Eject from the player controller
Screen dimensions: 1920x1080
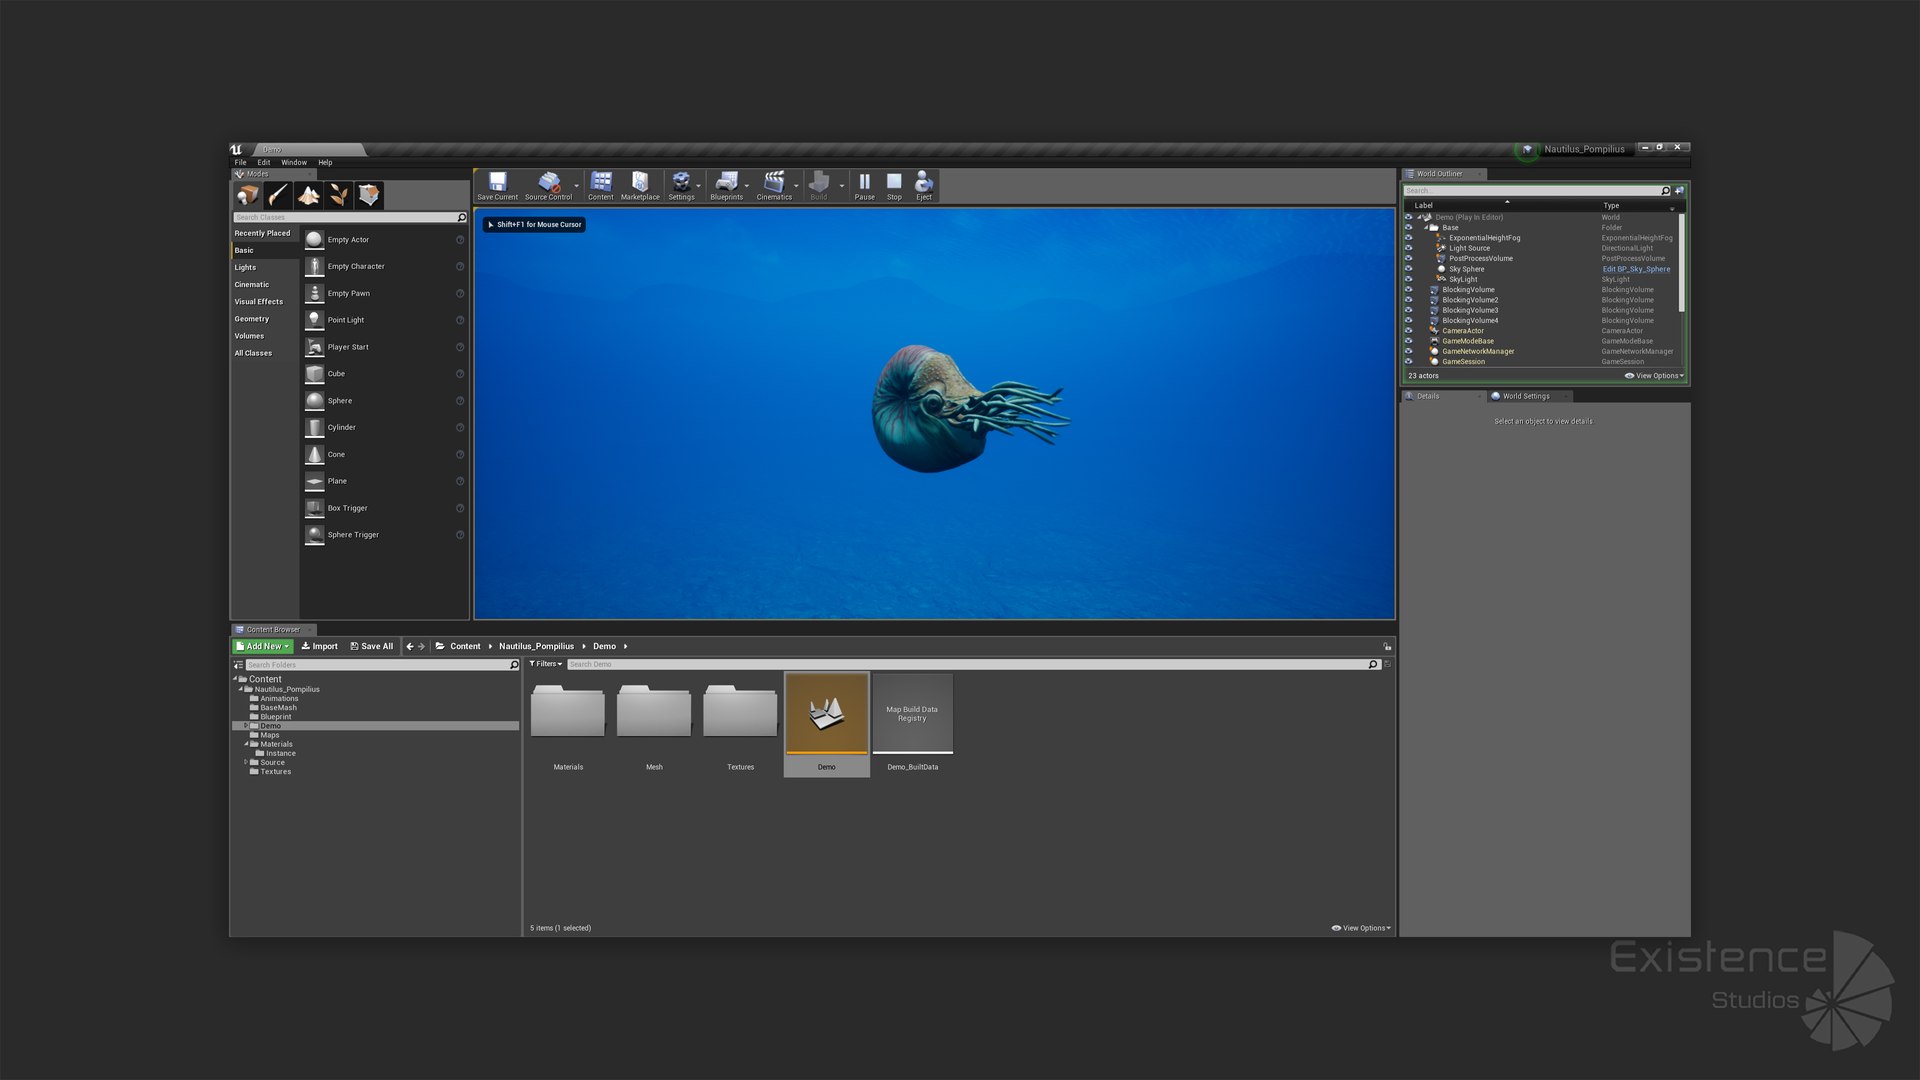(x=924, y=182)
